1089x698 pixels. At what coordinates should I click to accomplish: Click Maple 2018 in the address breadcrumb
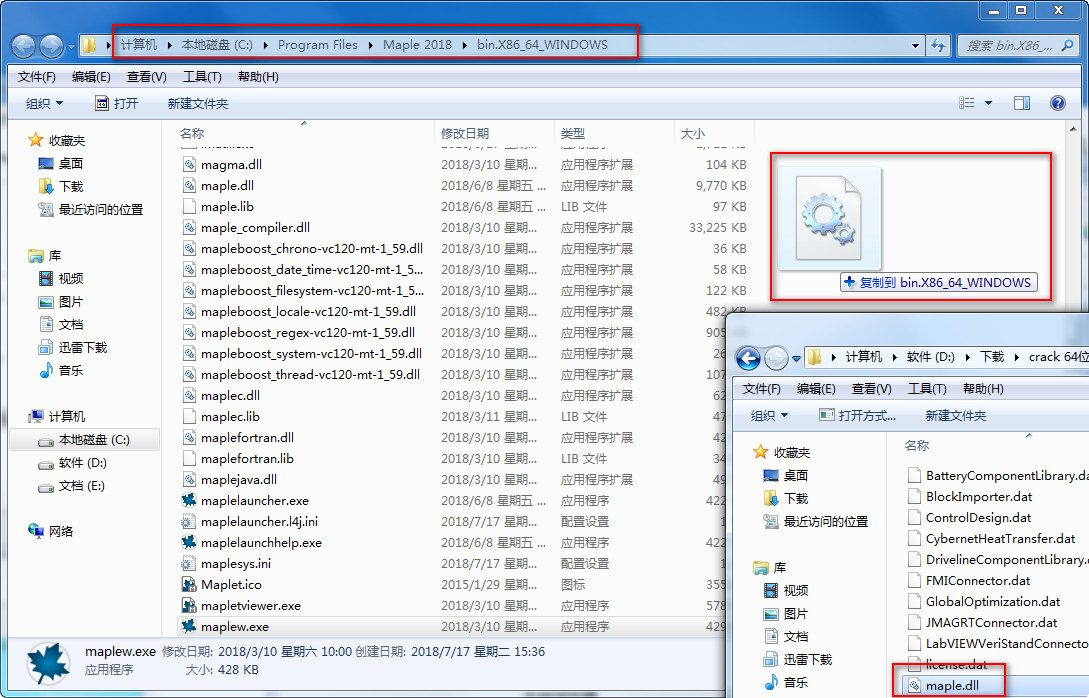tap(417, 44)
